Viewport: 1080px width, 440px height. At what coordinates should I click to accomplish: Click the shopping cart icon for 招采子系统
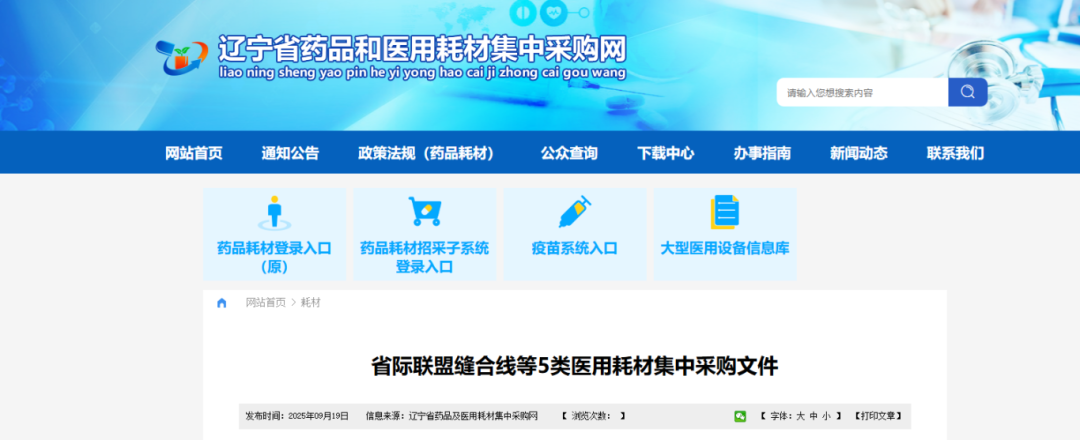[424, 212]
